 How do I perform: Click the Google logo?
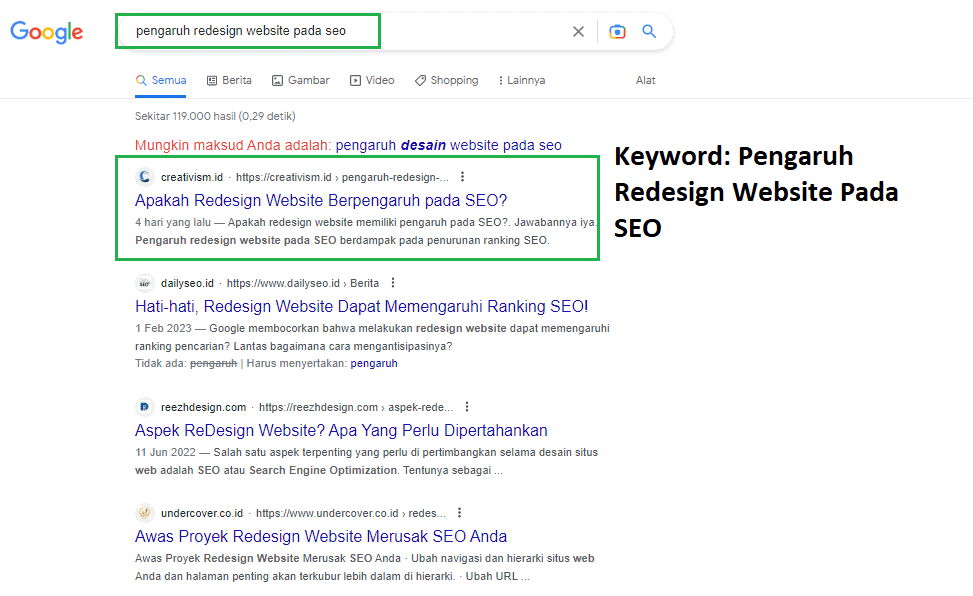(x=46, y=31)
